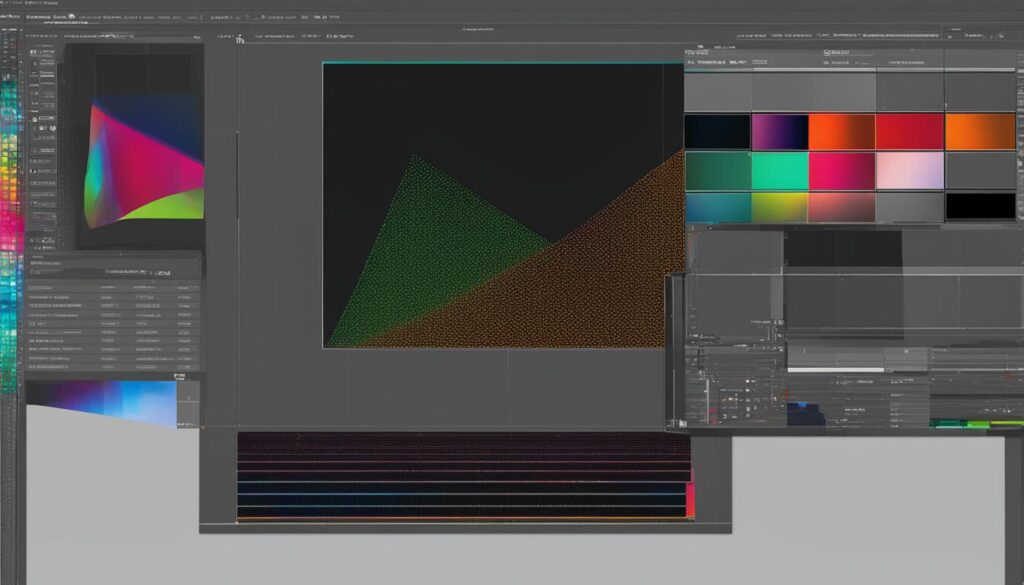Screen dimensions: 1024x585
Task: Open the gradient preview thumbnail in the left panel
Action: [145, 162]
